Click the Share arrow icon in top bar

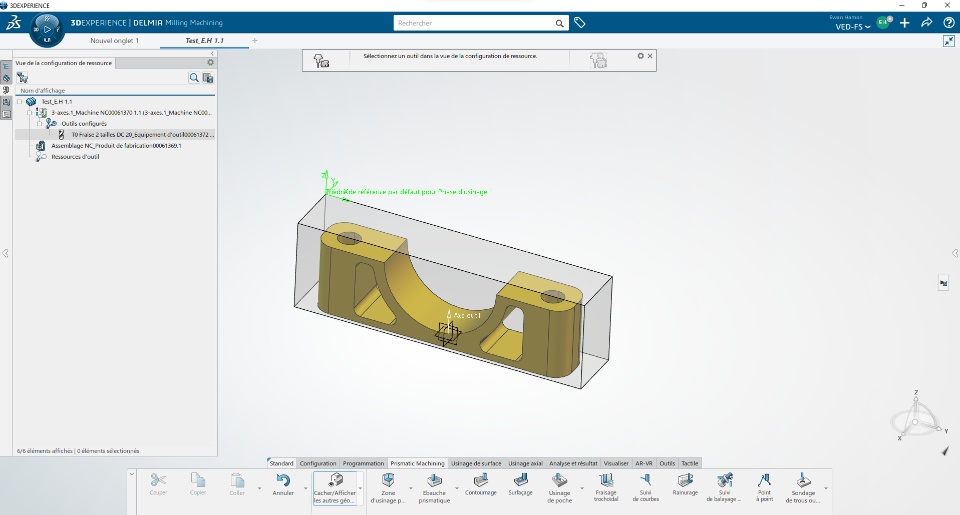926,23
